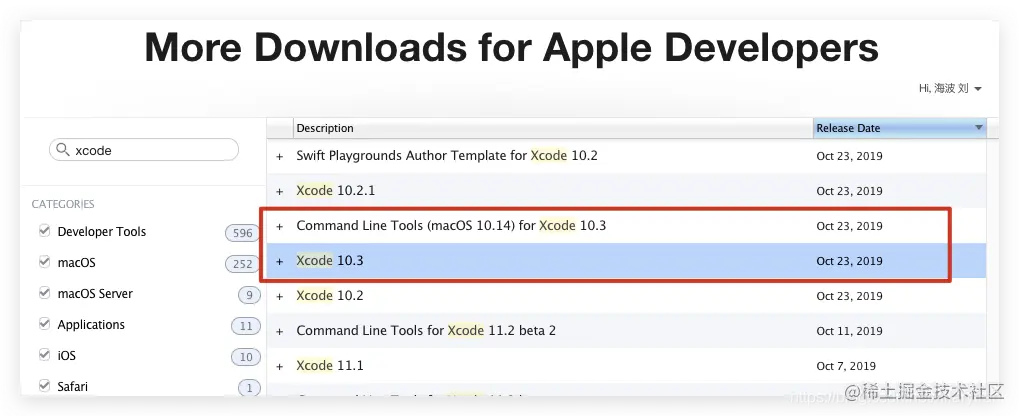Expand the Xcode 10.2 row

pos(279,296)
